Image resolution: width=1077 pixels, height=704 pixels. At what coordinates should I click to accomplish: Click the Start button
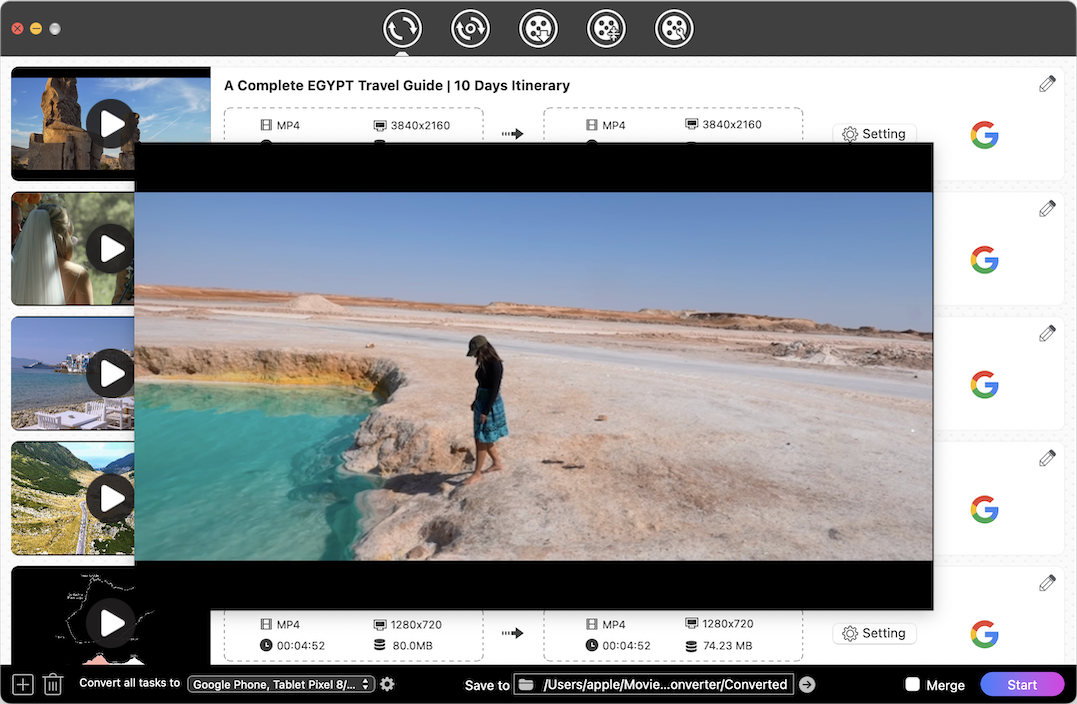coord(1022,685)
